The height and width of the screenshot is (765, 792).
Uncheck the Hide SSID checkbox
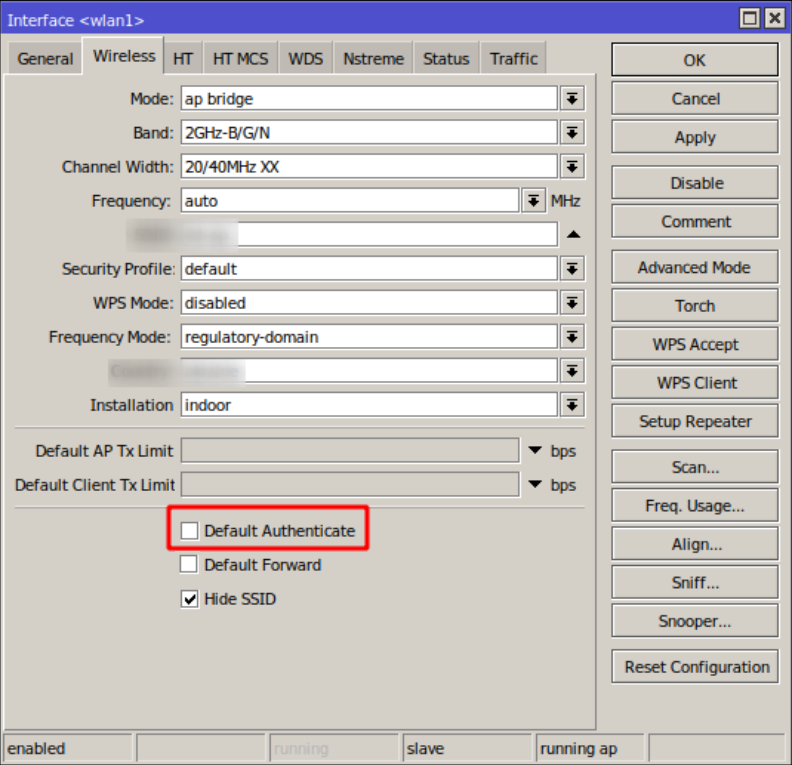[189, 599]
